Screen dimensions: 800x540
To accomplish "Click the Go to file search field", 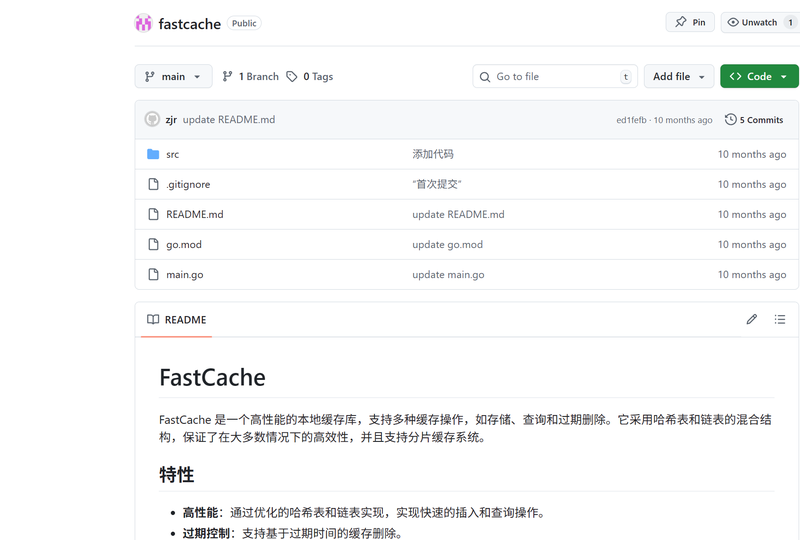I will coord(555,76).
